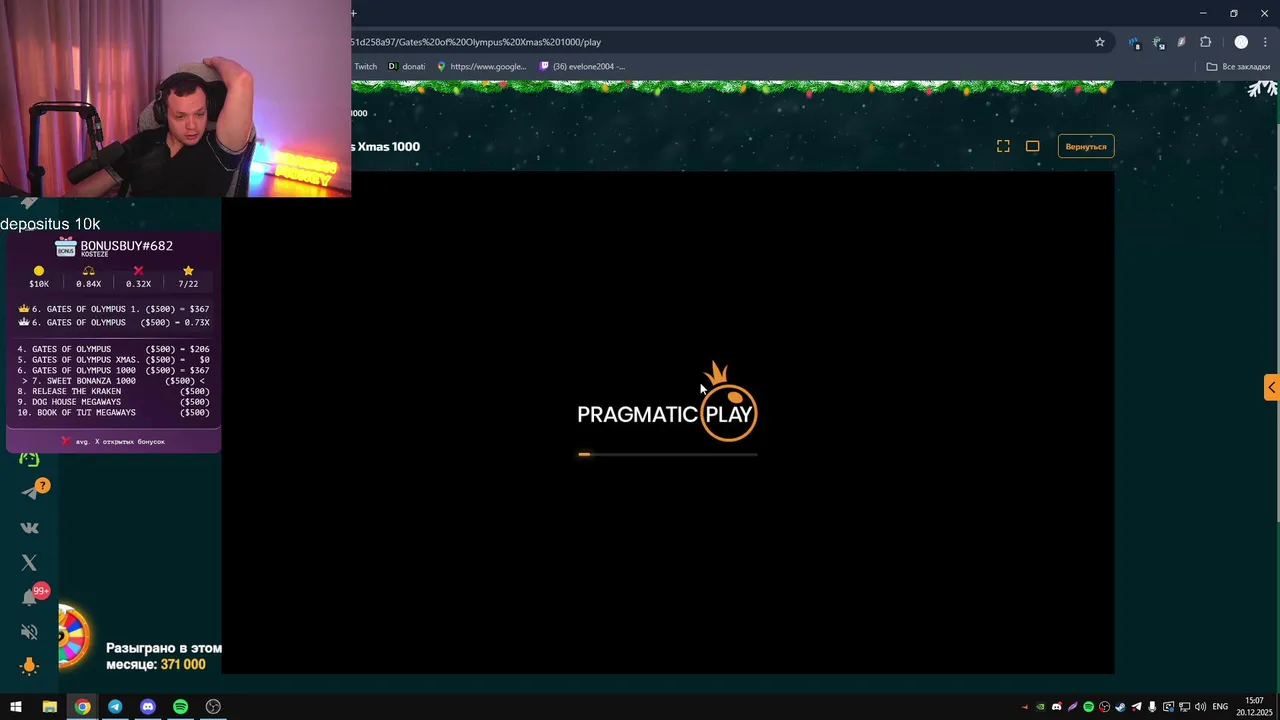The height and width of the screenshot is (720, 1280).
Task: Open Telegram from the taskbar
Action: 115,707
